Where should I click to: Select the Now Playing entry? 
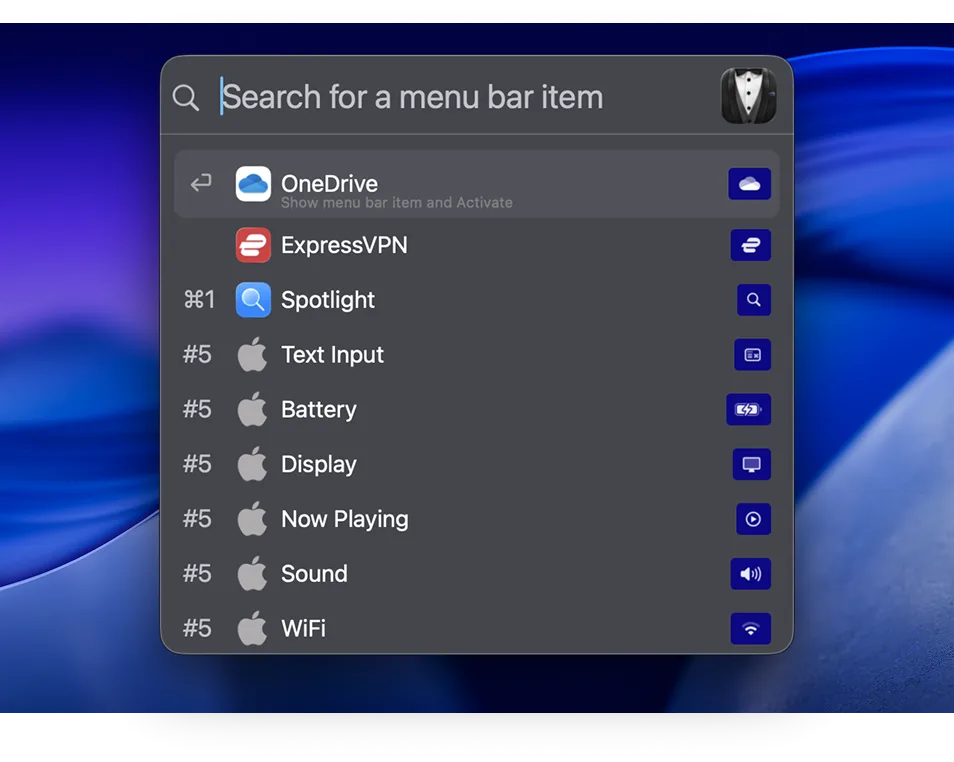point(476,519)
